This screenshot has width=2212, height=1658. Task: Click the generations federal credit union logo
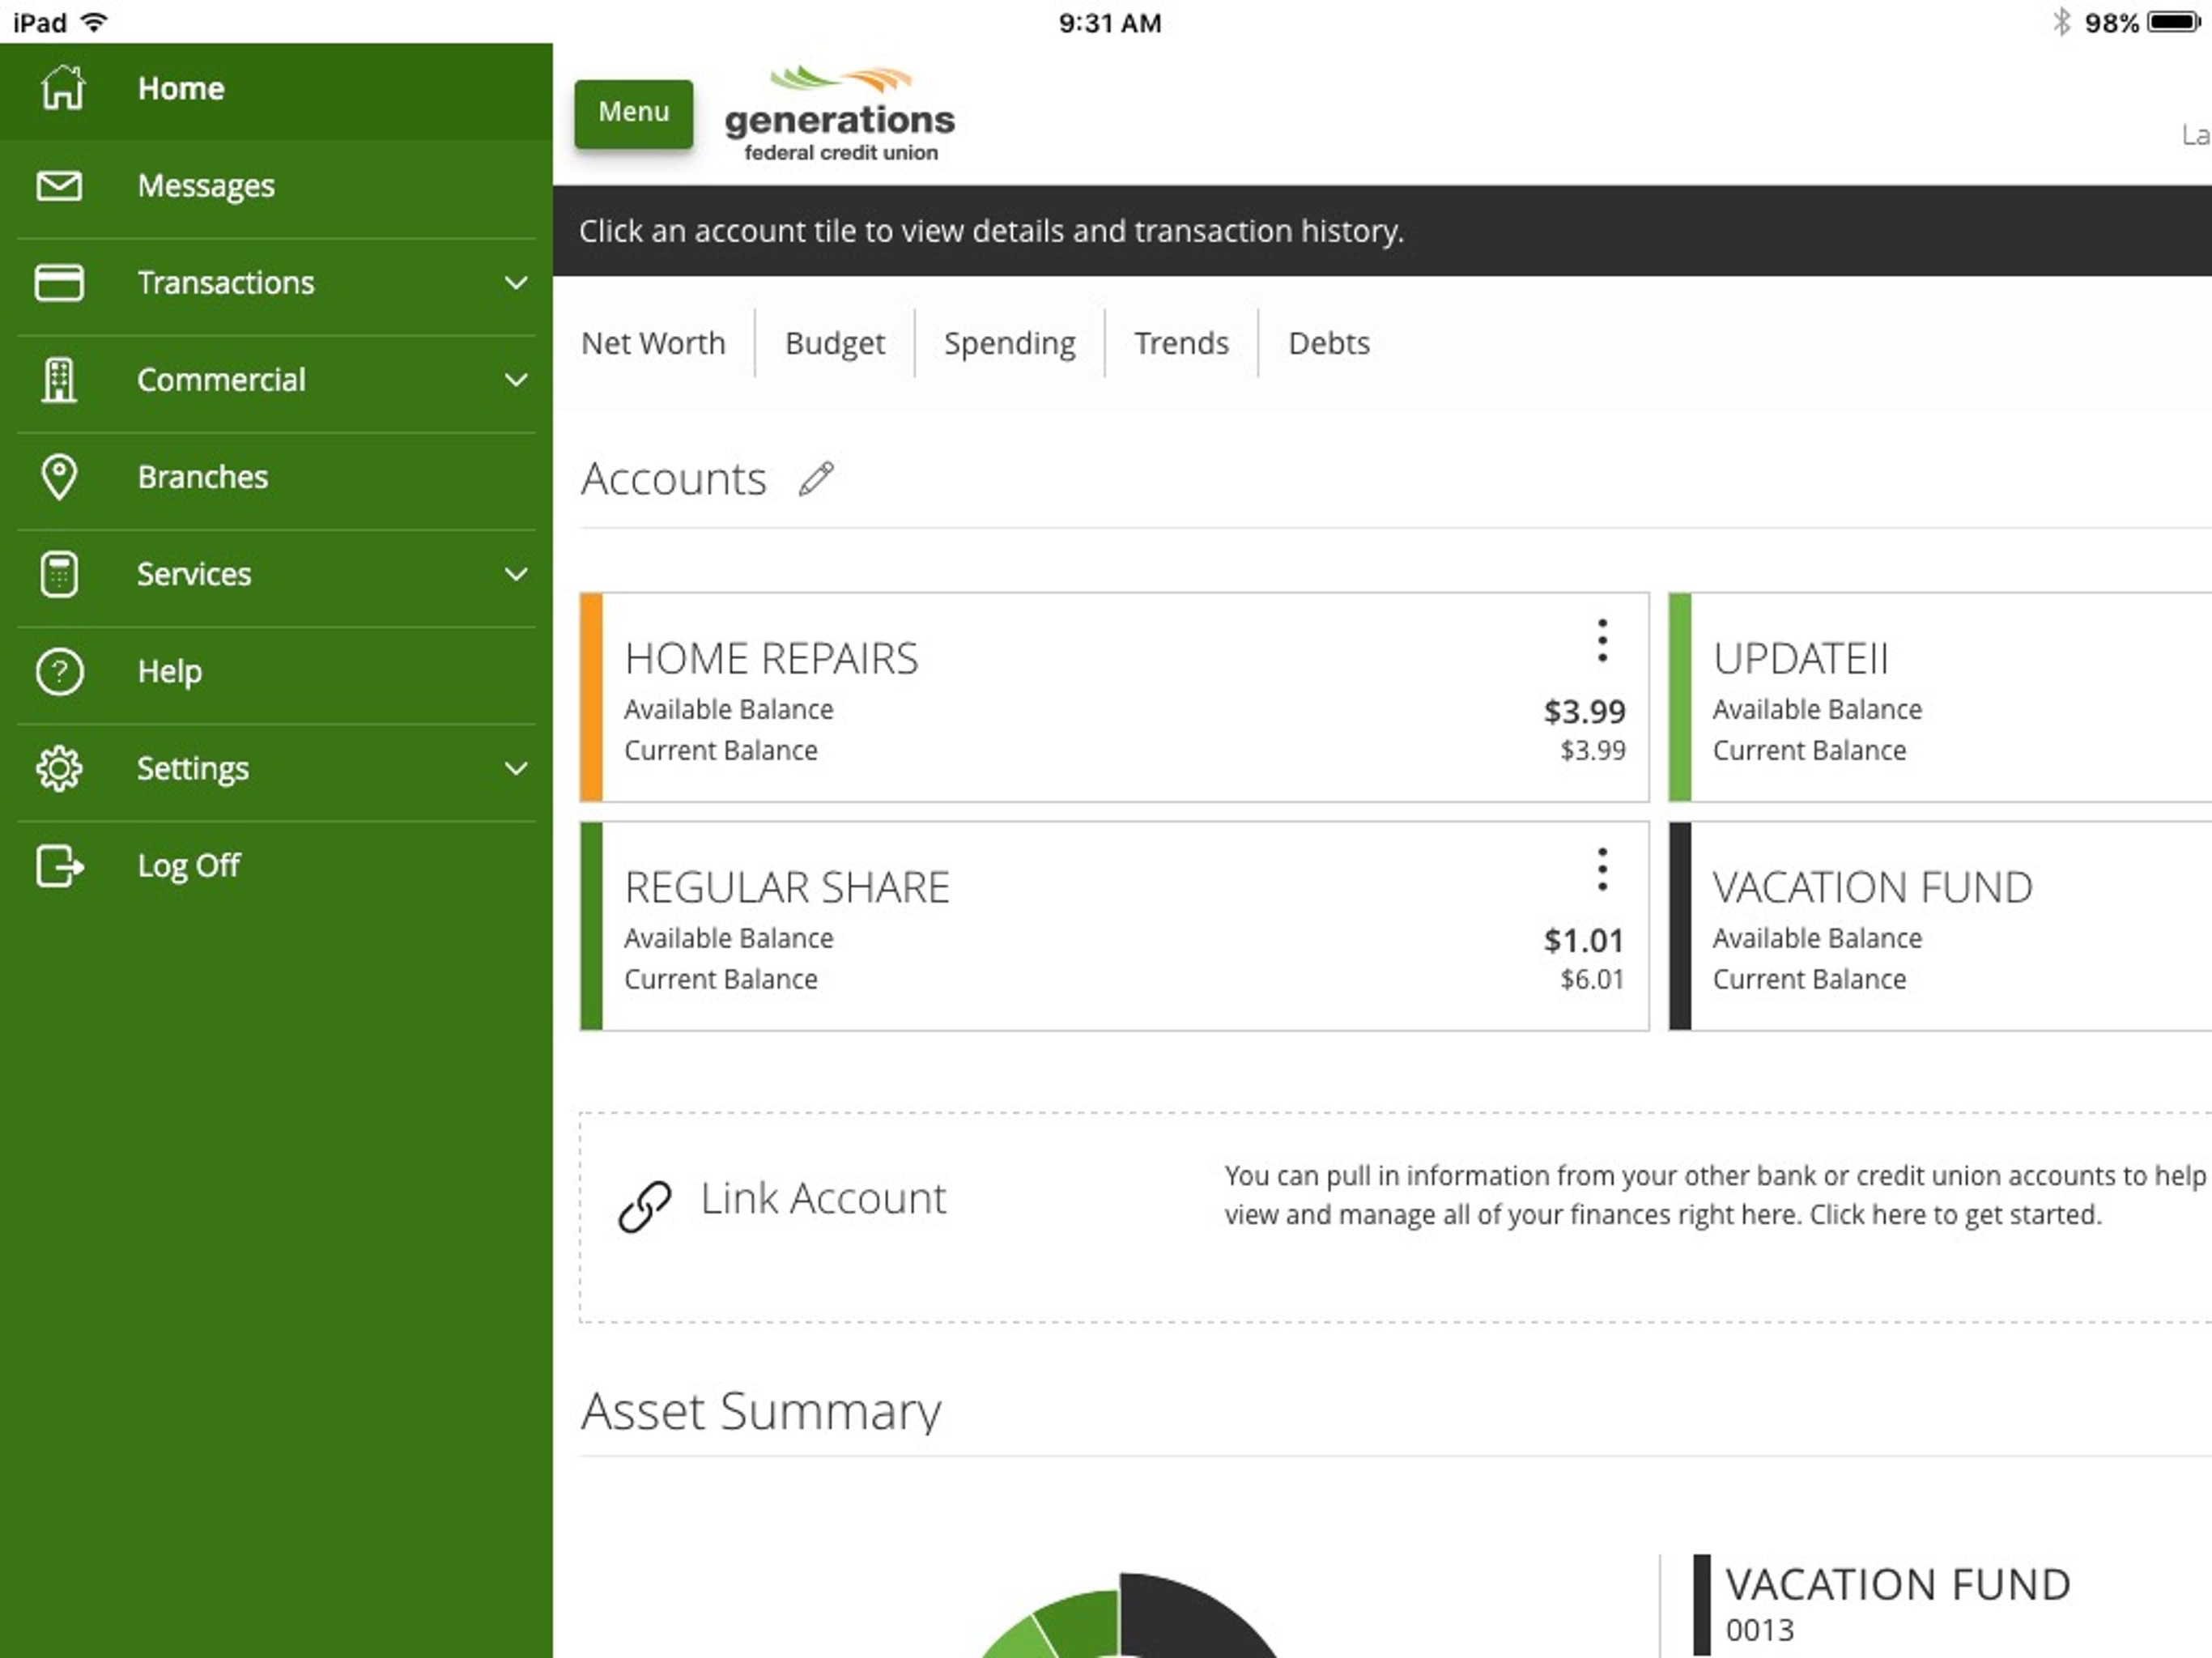coord(840,114)
